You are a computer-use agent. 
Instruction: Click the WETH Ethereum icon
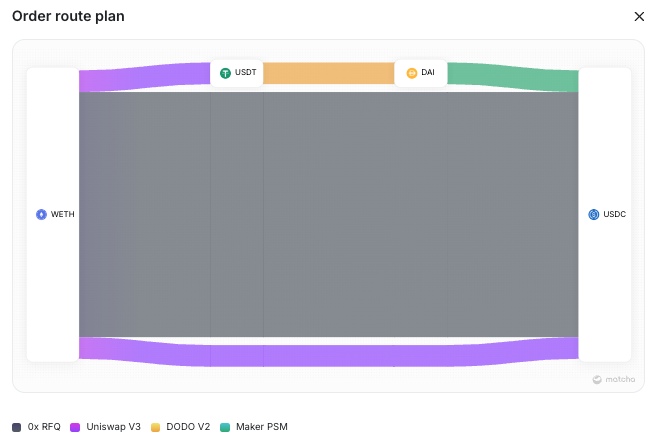[x=41, y=214]
